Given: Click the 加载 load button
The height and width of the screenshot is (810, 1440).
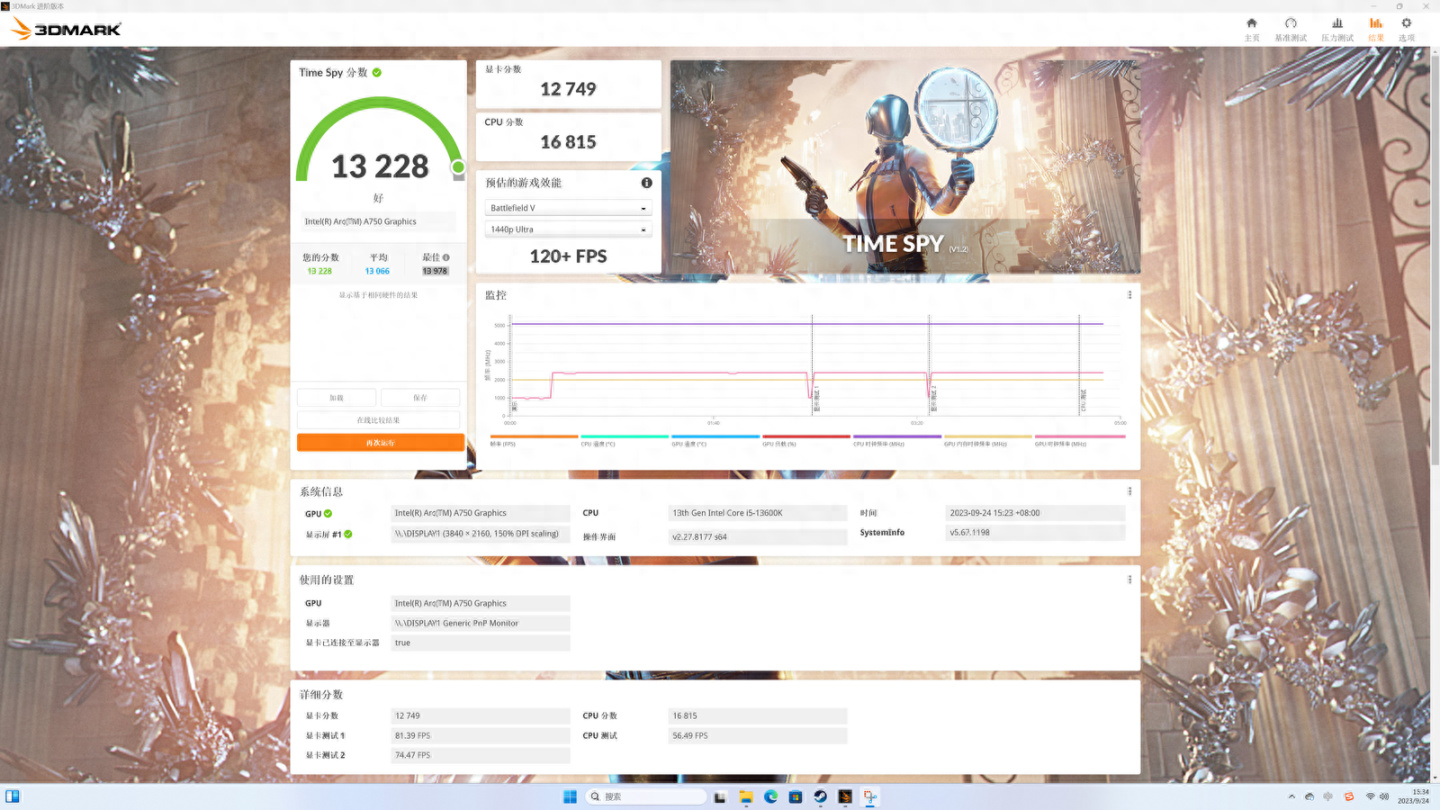Looking at the screenshot, I should click(336, 398).
